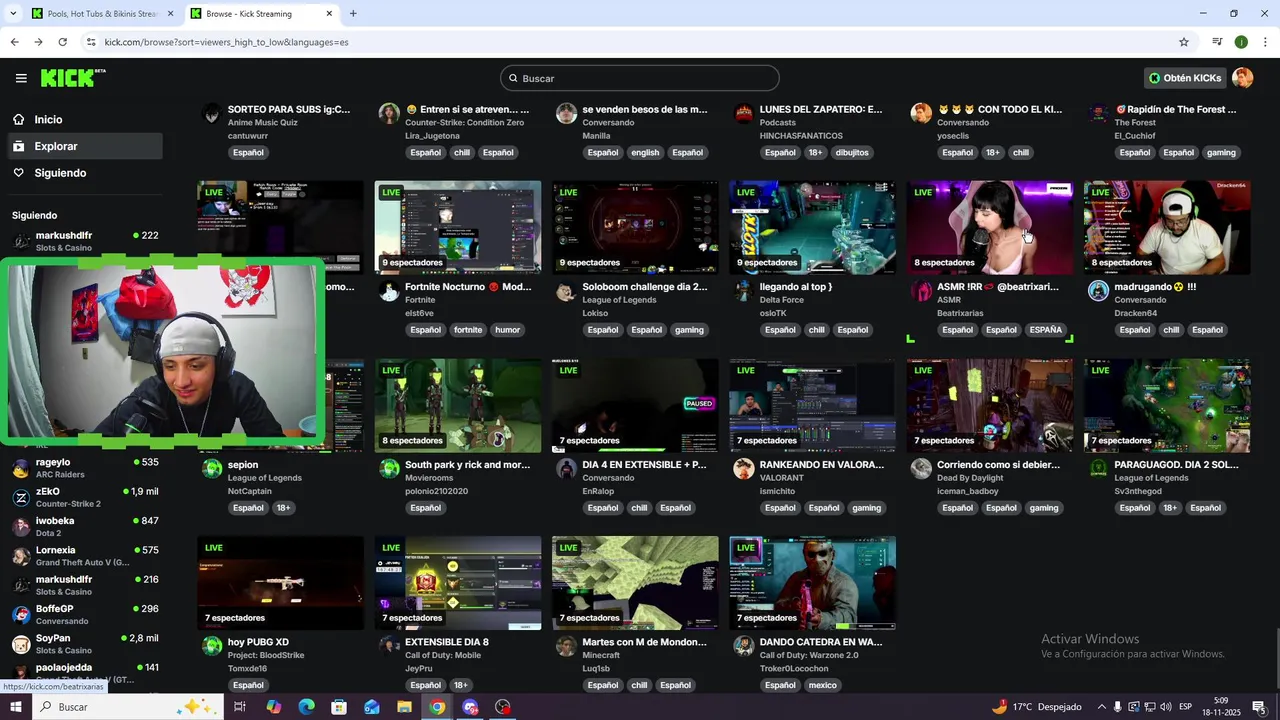Open Windows Task View
The width and height of the screenshot is (1280, 720).
point(240,707)
